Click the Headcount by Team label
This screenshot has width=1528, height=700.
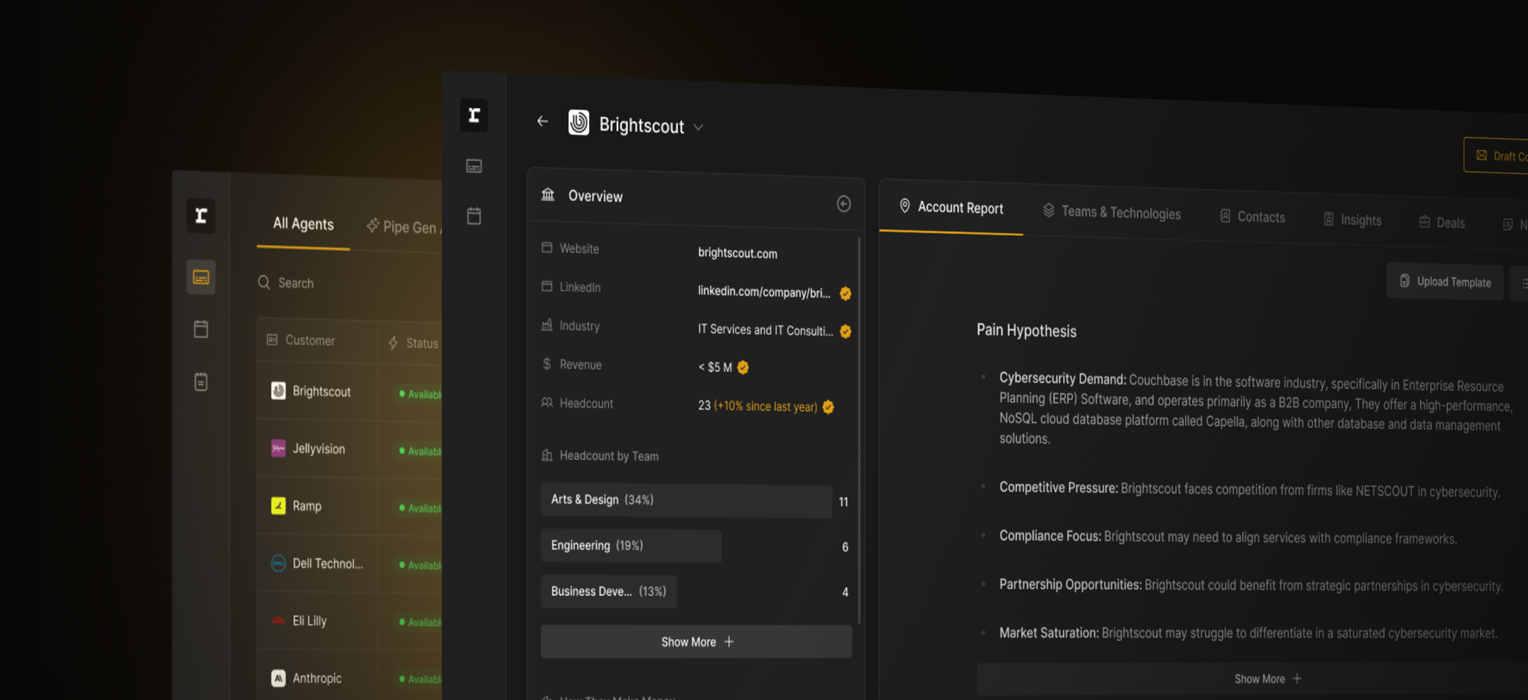click(x=608, y=456)
